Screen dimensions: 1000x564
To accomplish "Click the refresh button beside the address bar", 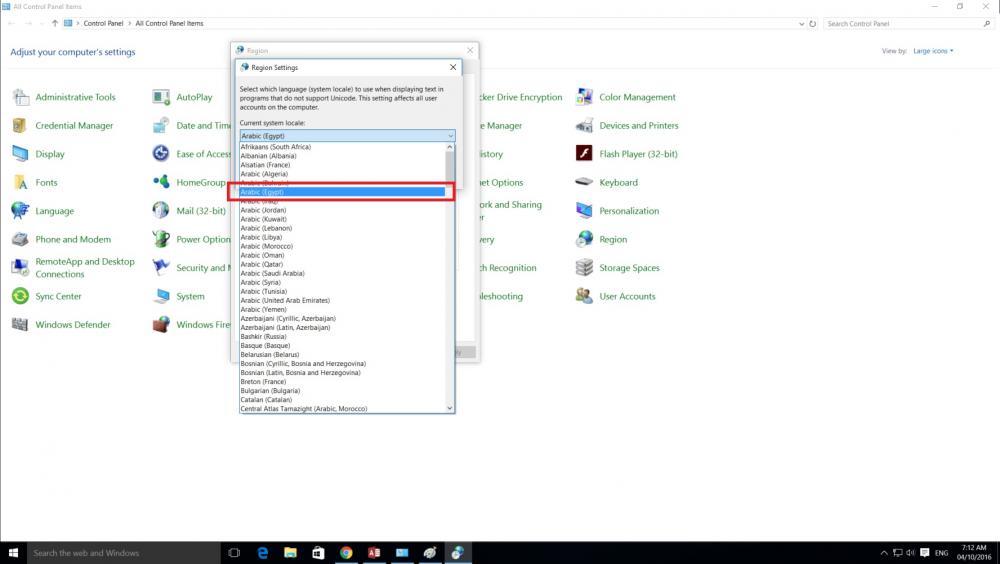I will pos(812,24).
